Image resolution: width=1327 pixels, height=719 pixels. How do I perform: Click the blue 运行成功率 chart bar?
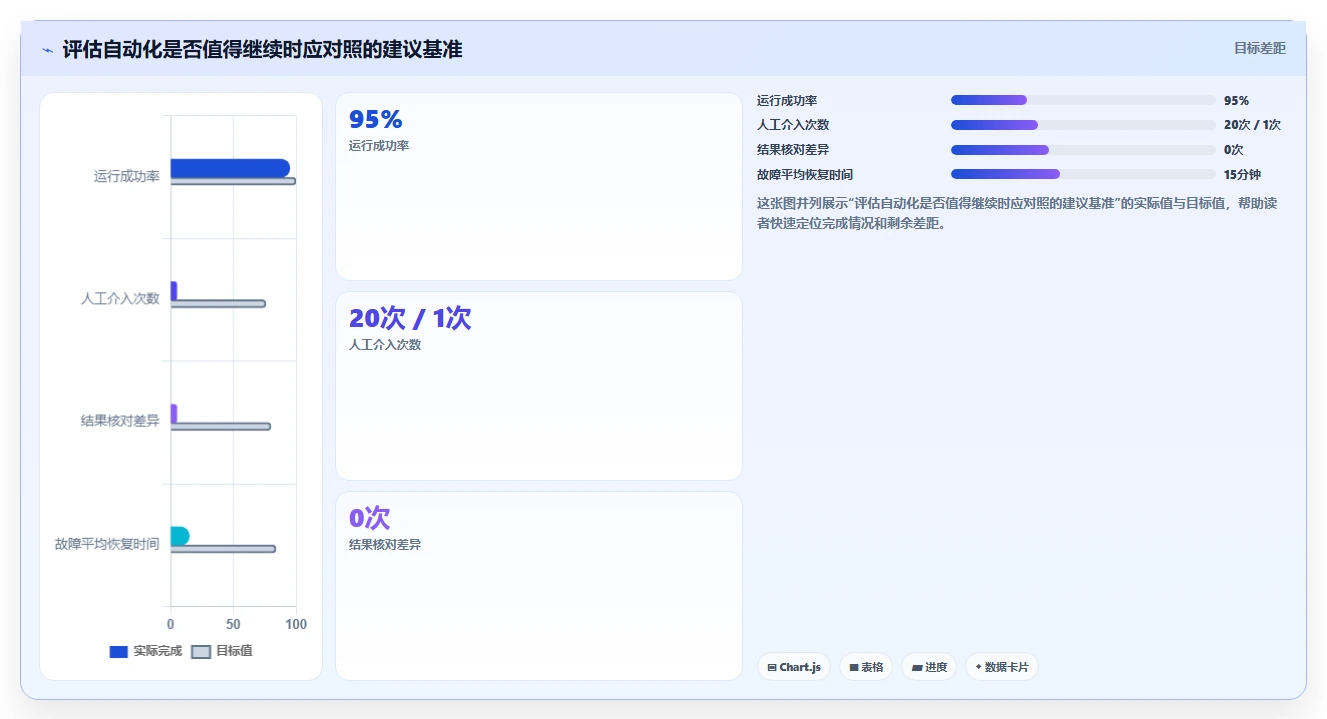(x=230, y=168)
